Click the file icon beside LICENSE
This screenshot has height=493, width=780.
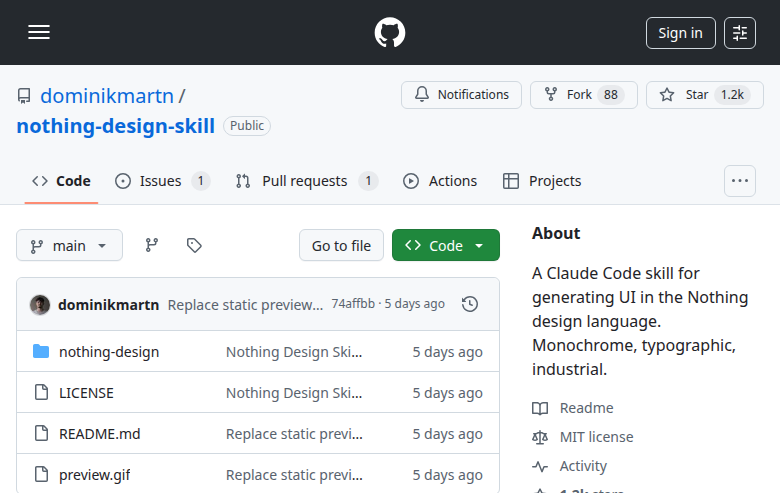click(x=41, y=392)
